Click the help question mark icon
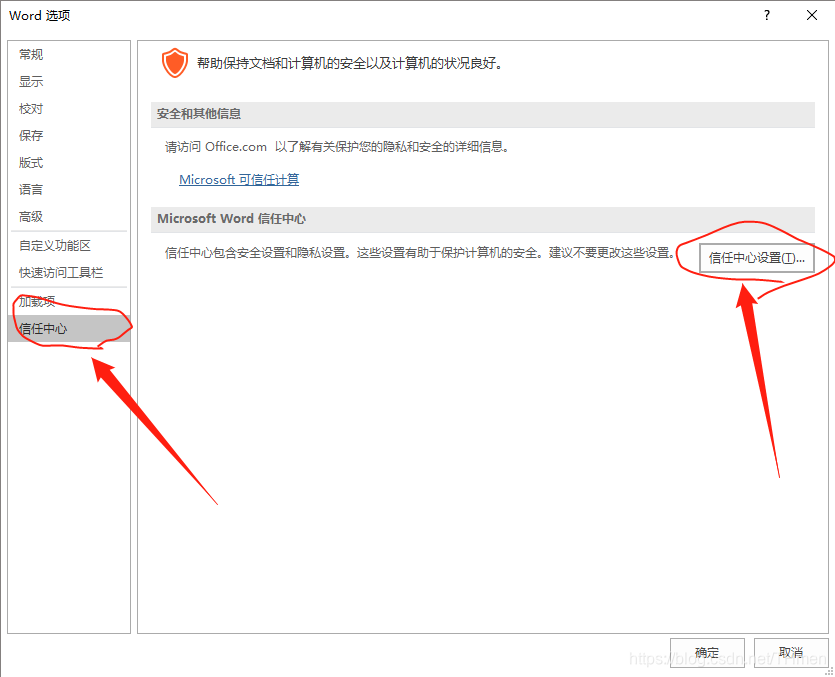This screenshot has width=835, height=677. [767, 15]
